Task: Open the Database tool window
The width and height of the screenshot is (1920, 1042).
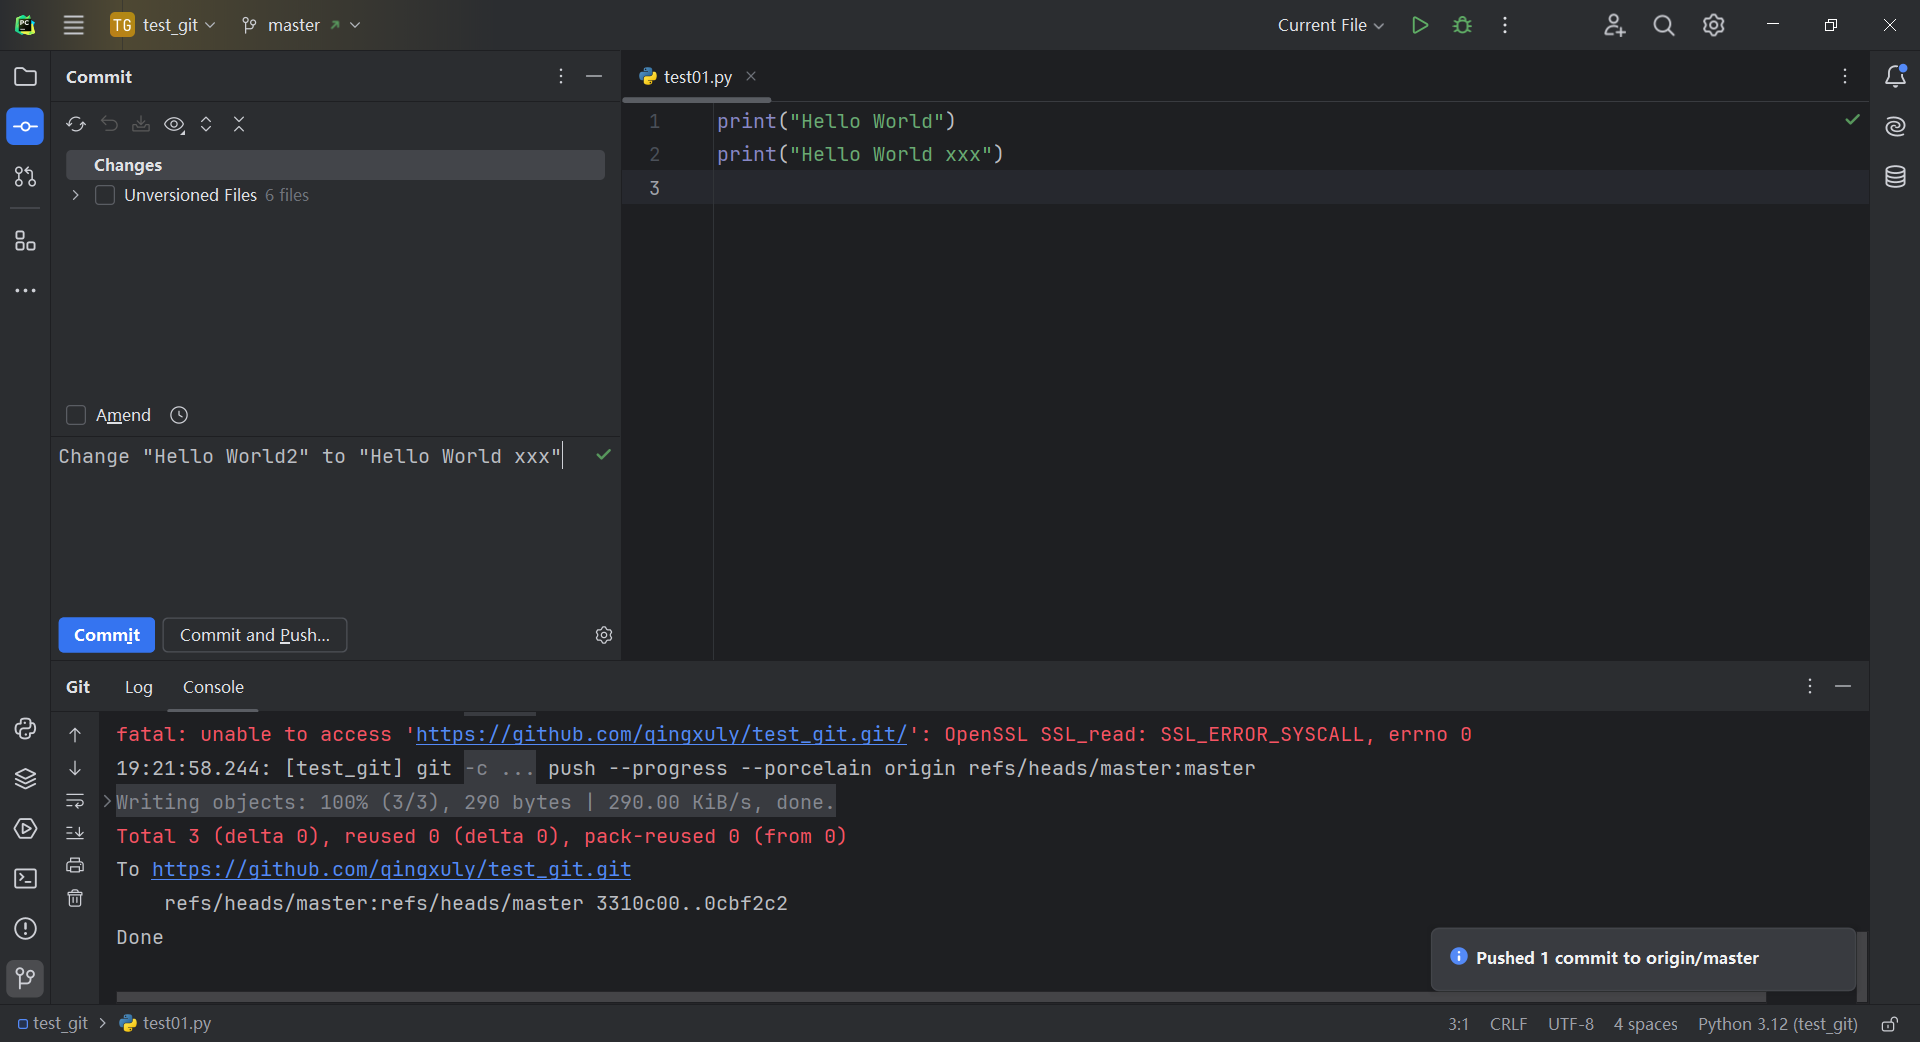Action: click(x=1895, y=177)
